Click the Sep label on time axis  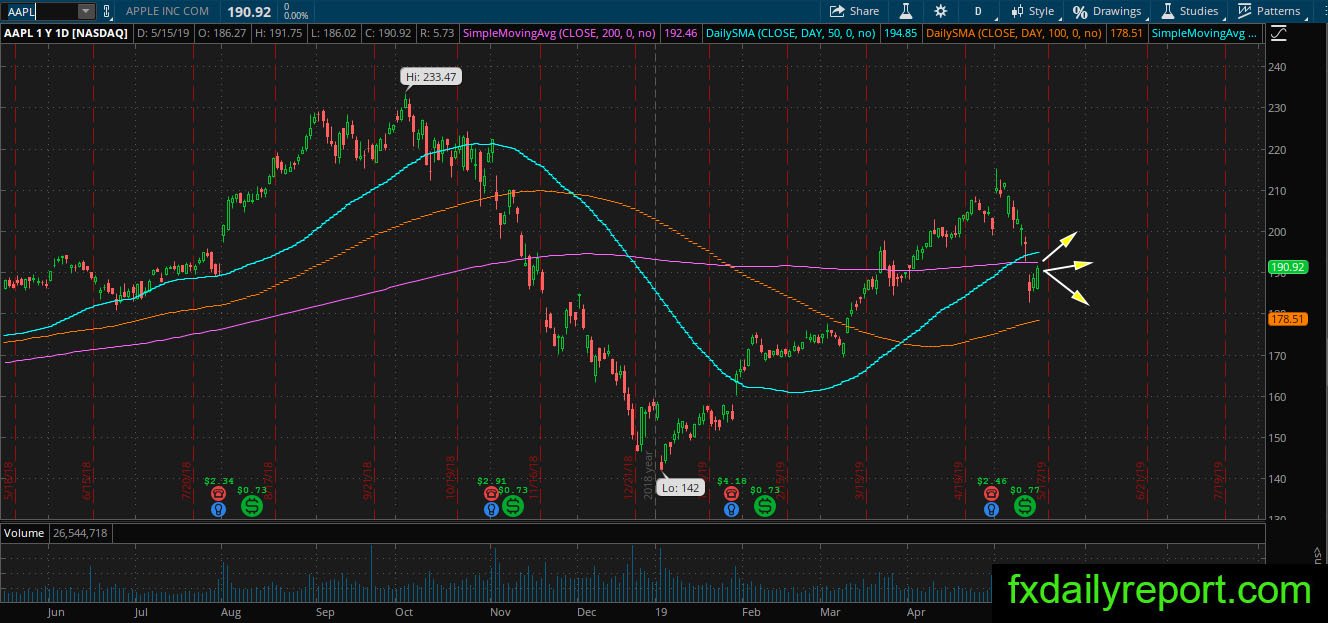coord(325,610)
